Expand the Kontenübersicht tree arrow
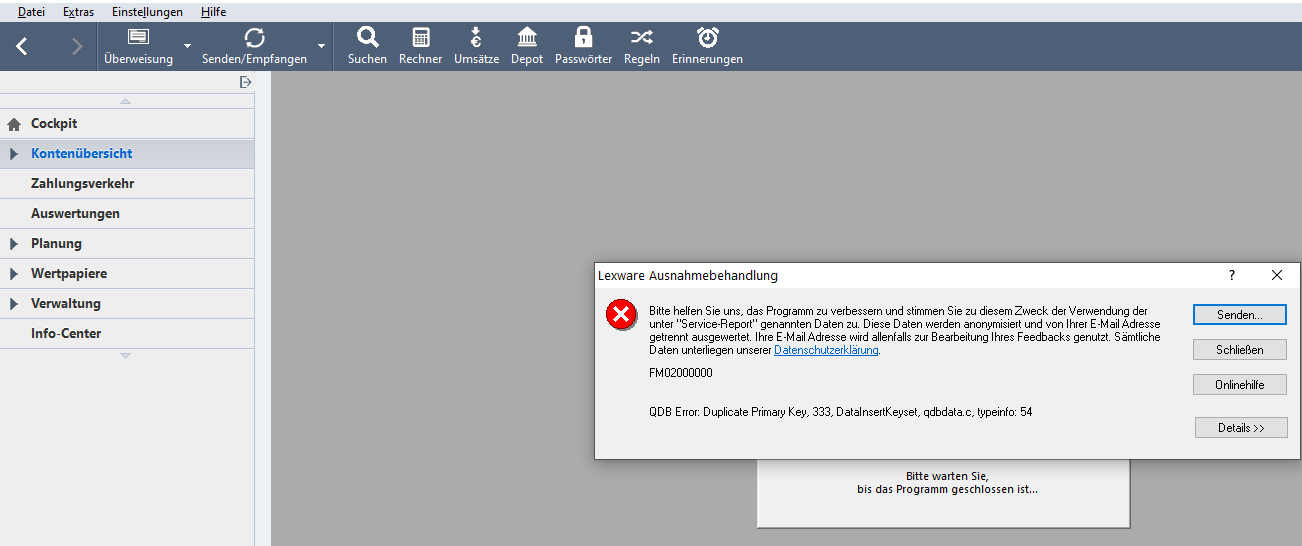1302x546 pixels. pyautogui.click(x=14, y=154)
